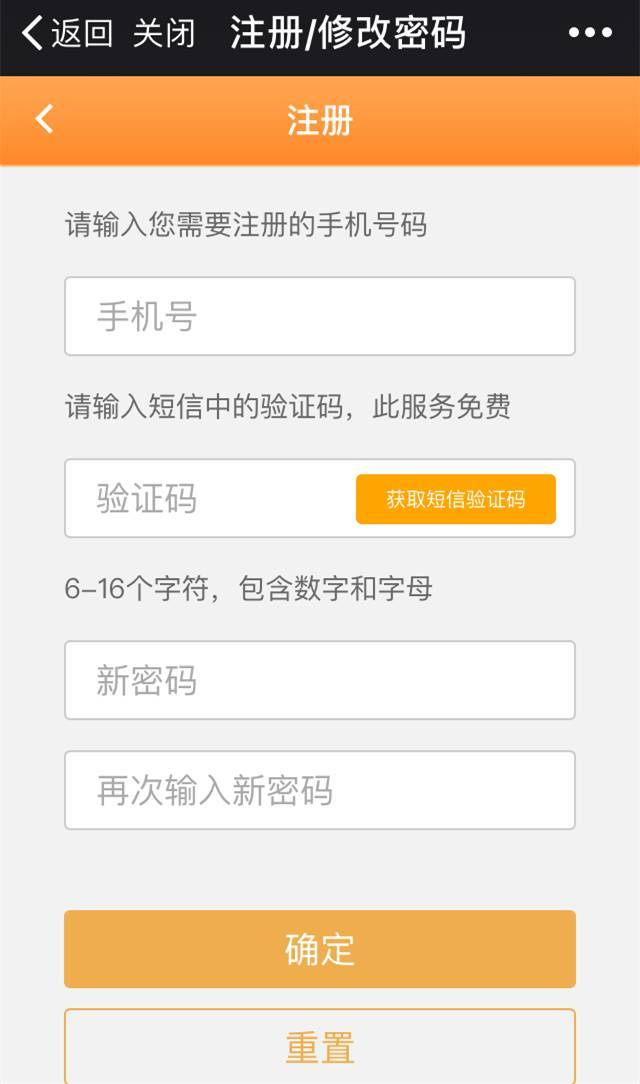Tap 关闭 to close the page
The width and height of the screenshot is (640, 1084).
tap(163, 33)
